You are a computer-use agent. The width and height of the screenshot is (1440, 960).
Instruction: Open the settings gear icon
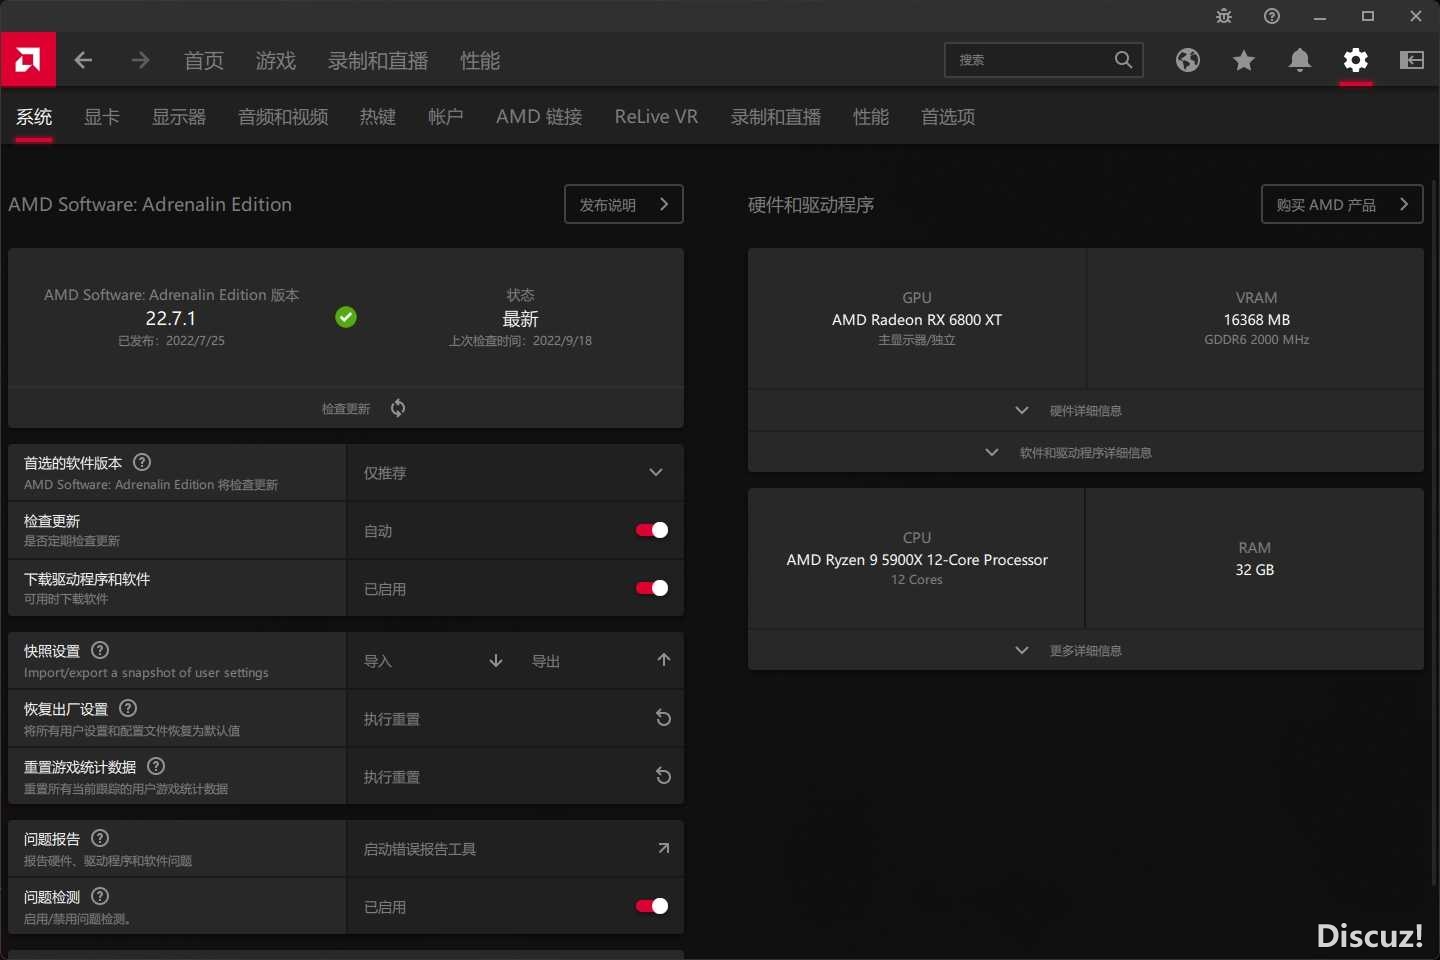[1356, 60]
